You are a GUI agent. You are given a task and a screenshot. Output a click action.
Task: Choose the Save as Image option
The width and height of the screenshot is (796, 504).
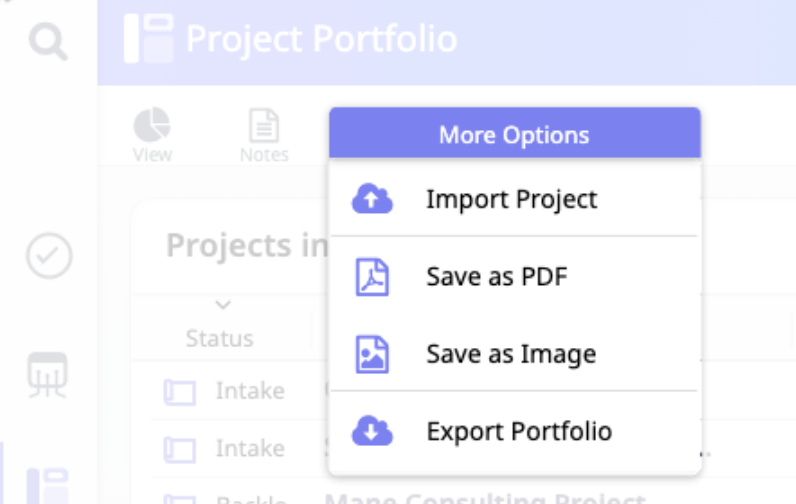pyautogui.click(x=510, y=354)
